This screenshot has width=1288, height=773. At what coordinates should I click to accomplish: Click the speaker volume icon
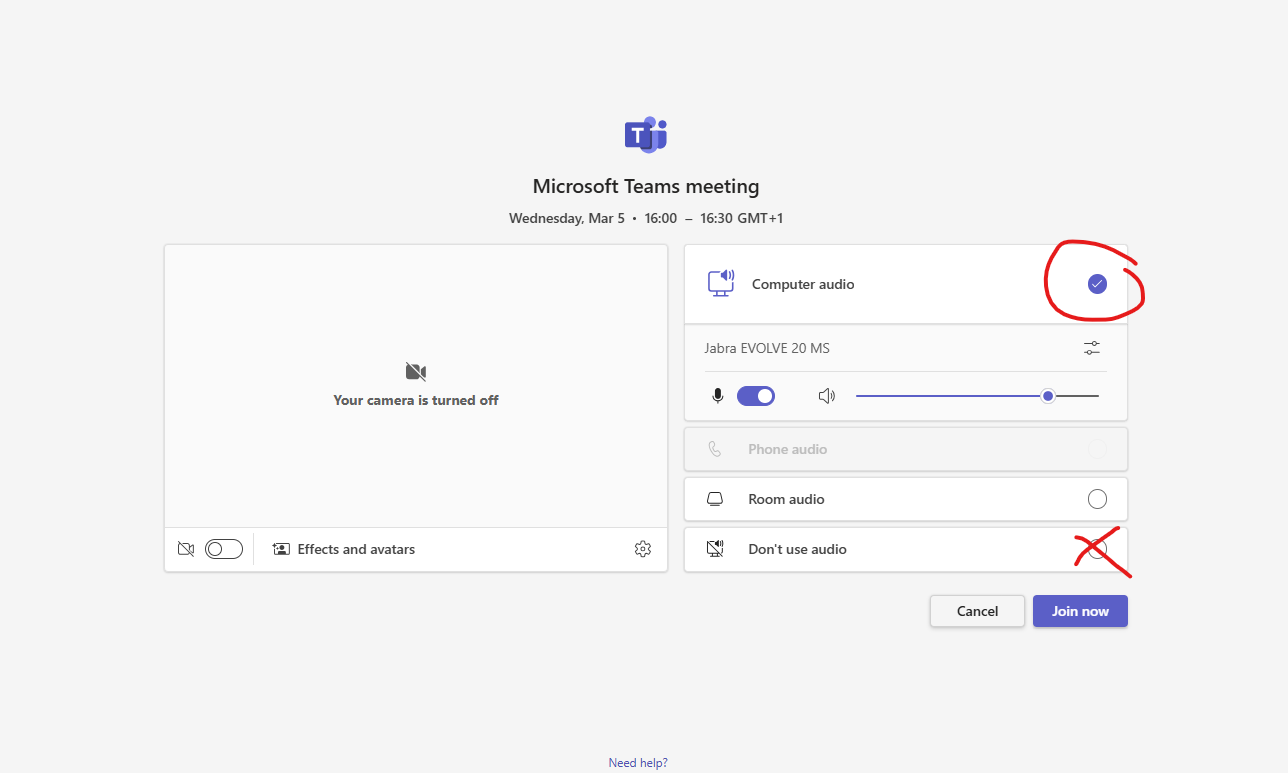pyautogui.click(x=826, y=396)
